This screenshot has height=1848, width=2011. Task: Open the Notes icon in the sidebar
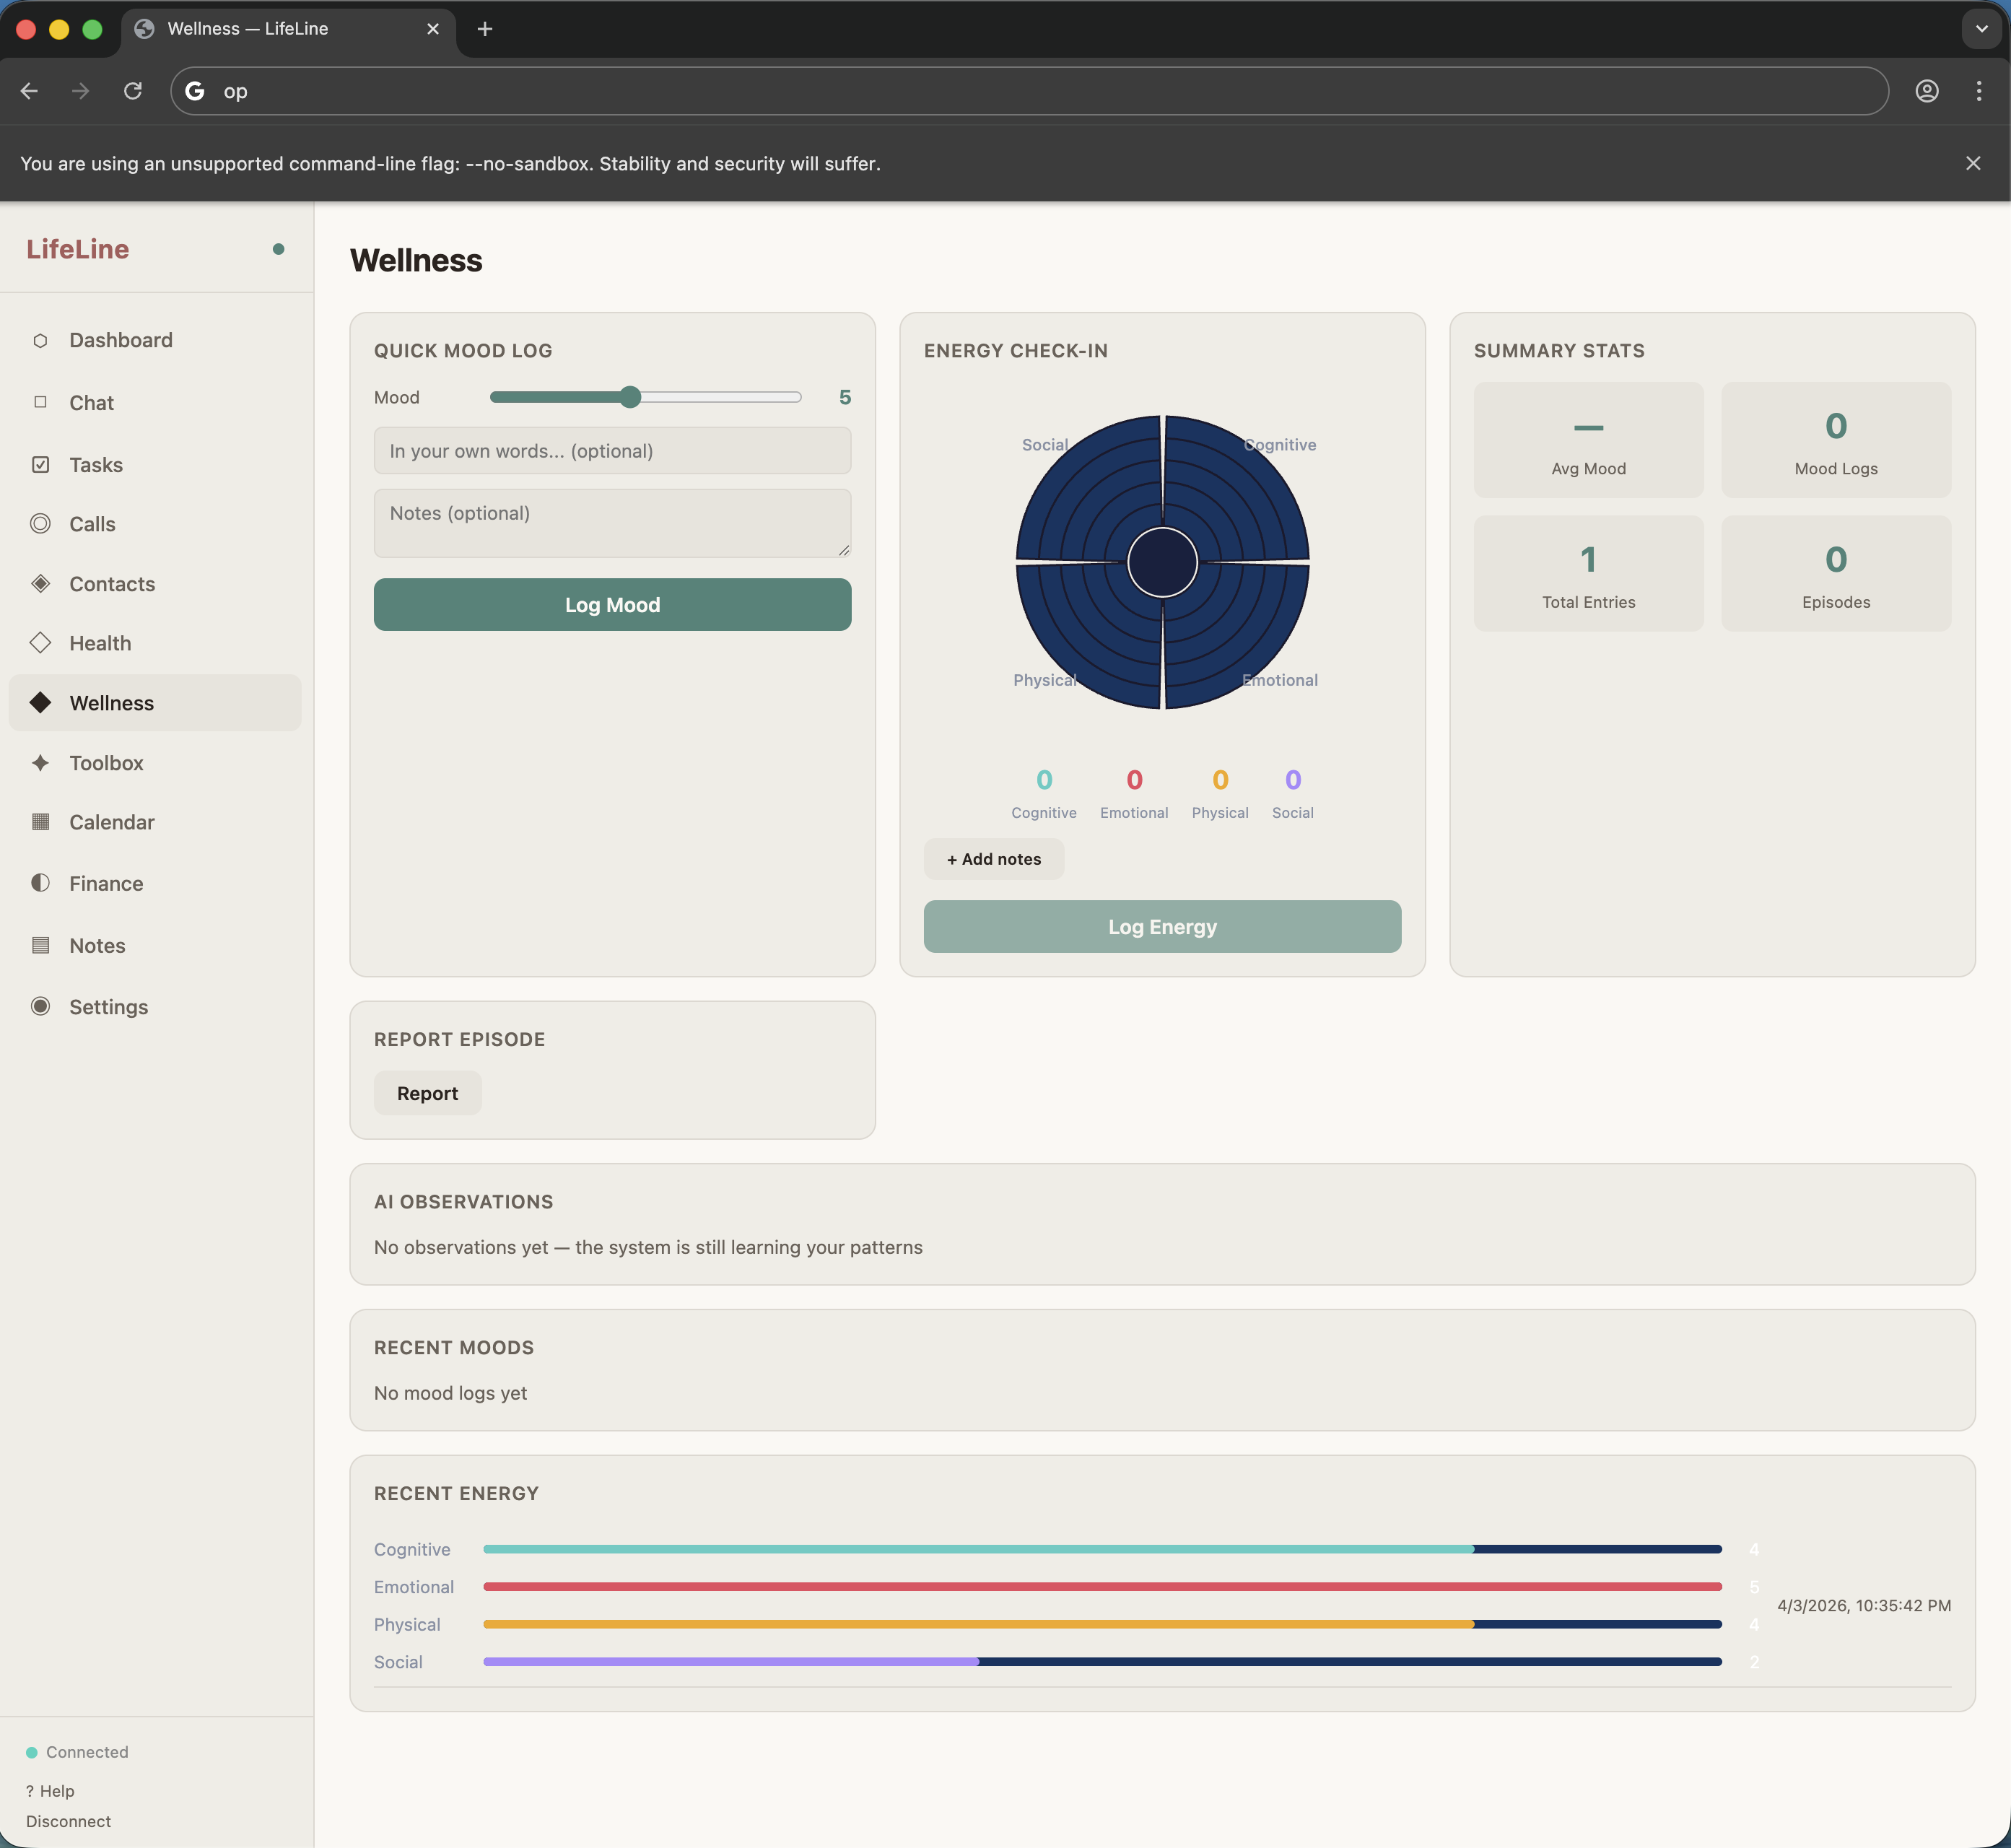coord(41,945)
